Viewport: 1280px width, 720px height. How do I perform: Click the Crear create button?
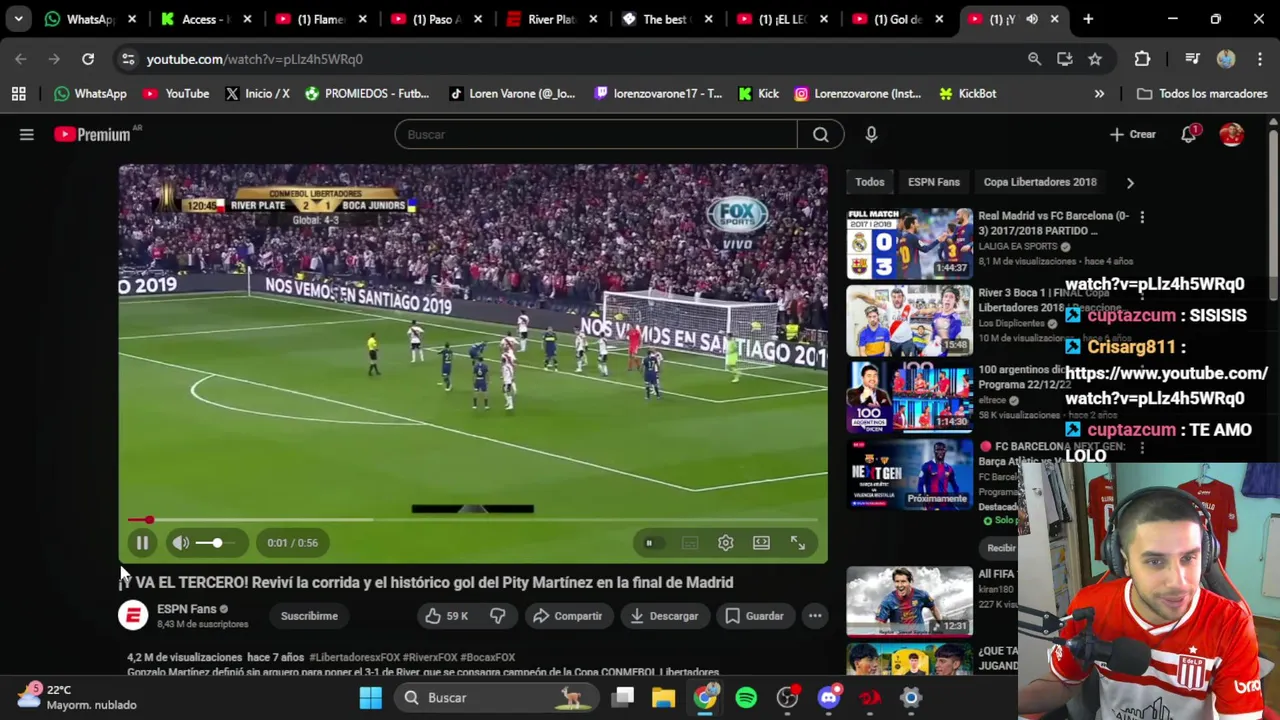(1132, 134)
